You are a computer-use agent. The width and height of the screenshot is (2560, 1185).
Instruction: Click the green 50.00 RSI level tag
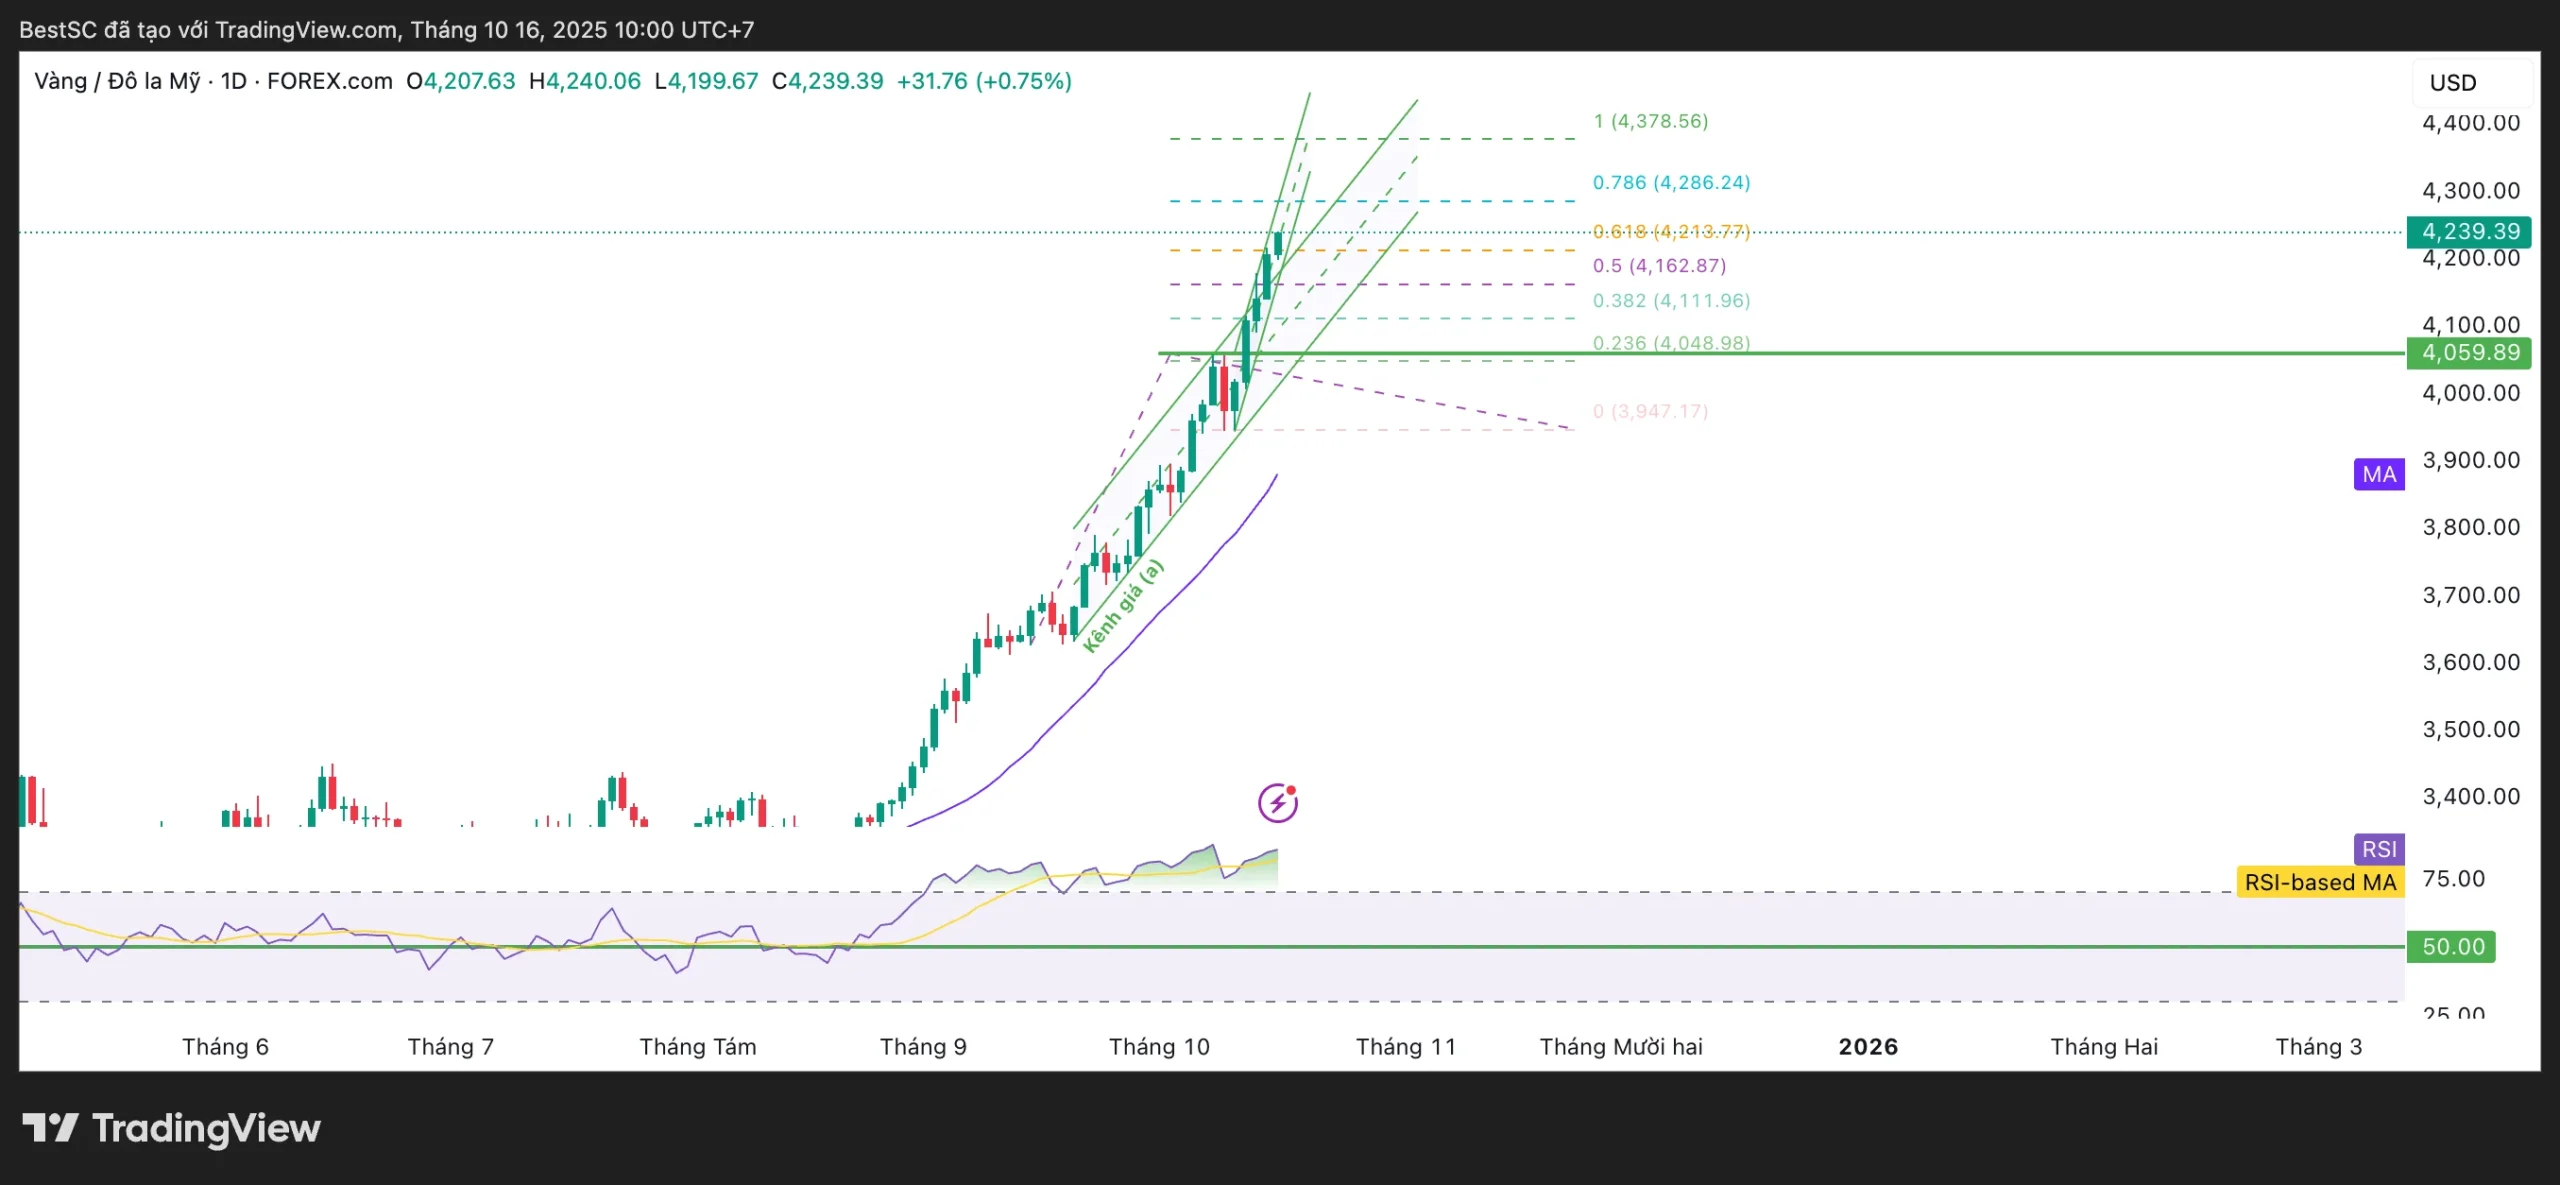2451,946
